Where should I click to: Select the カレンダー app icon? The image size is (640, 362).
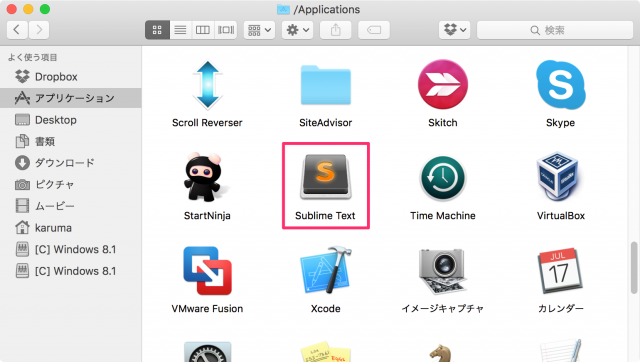click(x=560, y=271)
